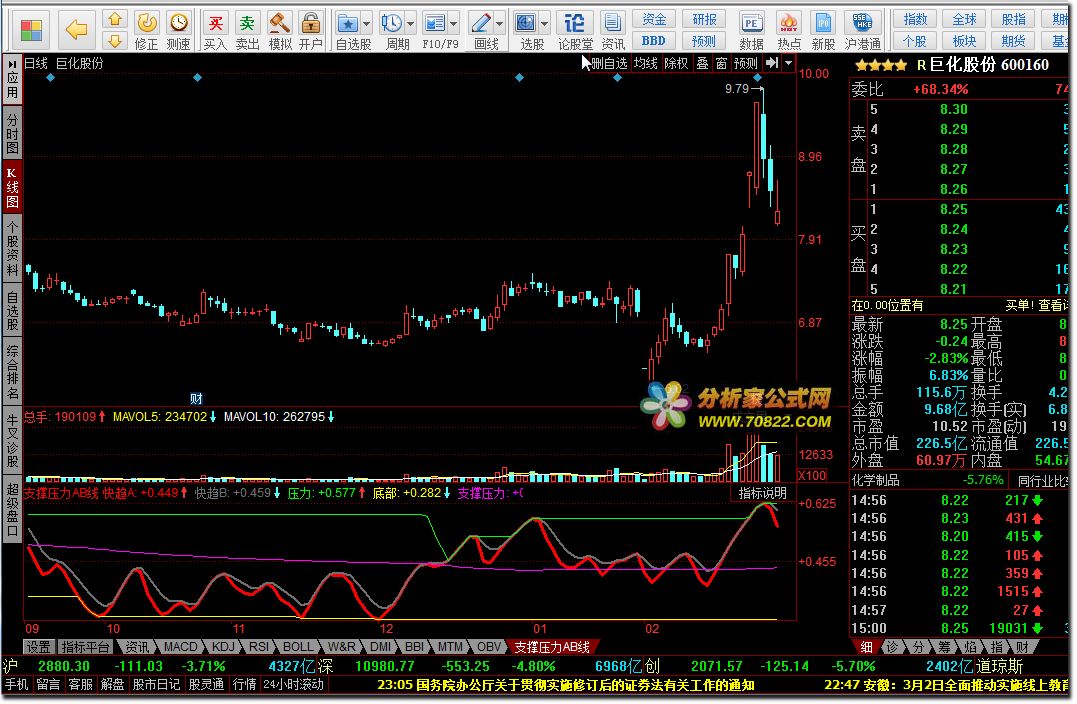
Task: Click the 研报 toolbar button
Action: 704,19
